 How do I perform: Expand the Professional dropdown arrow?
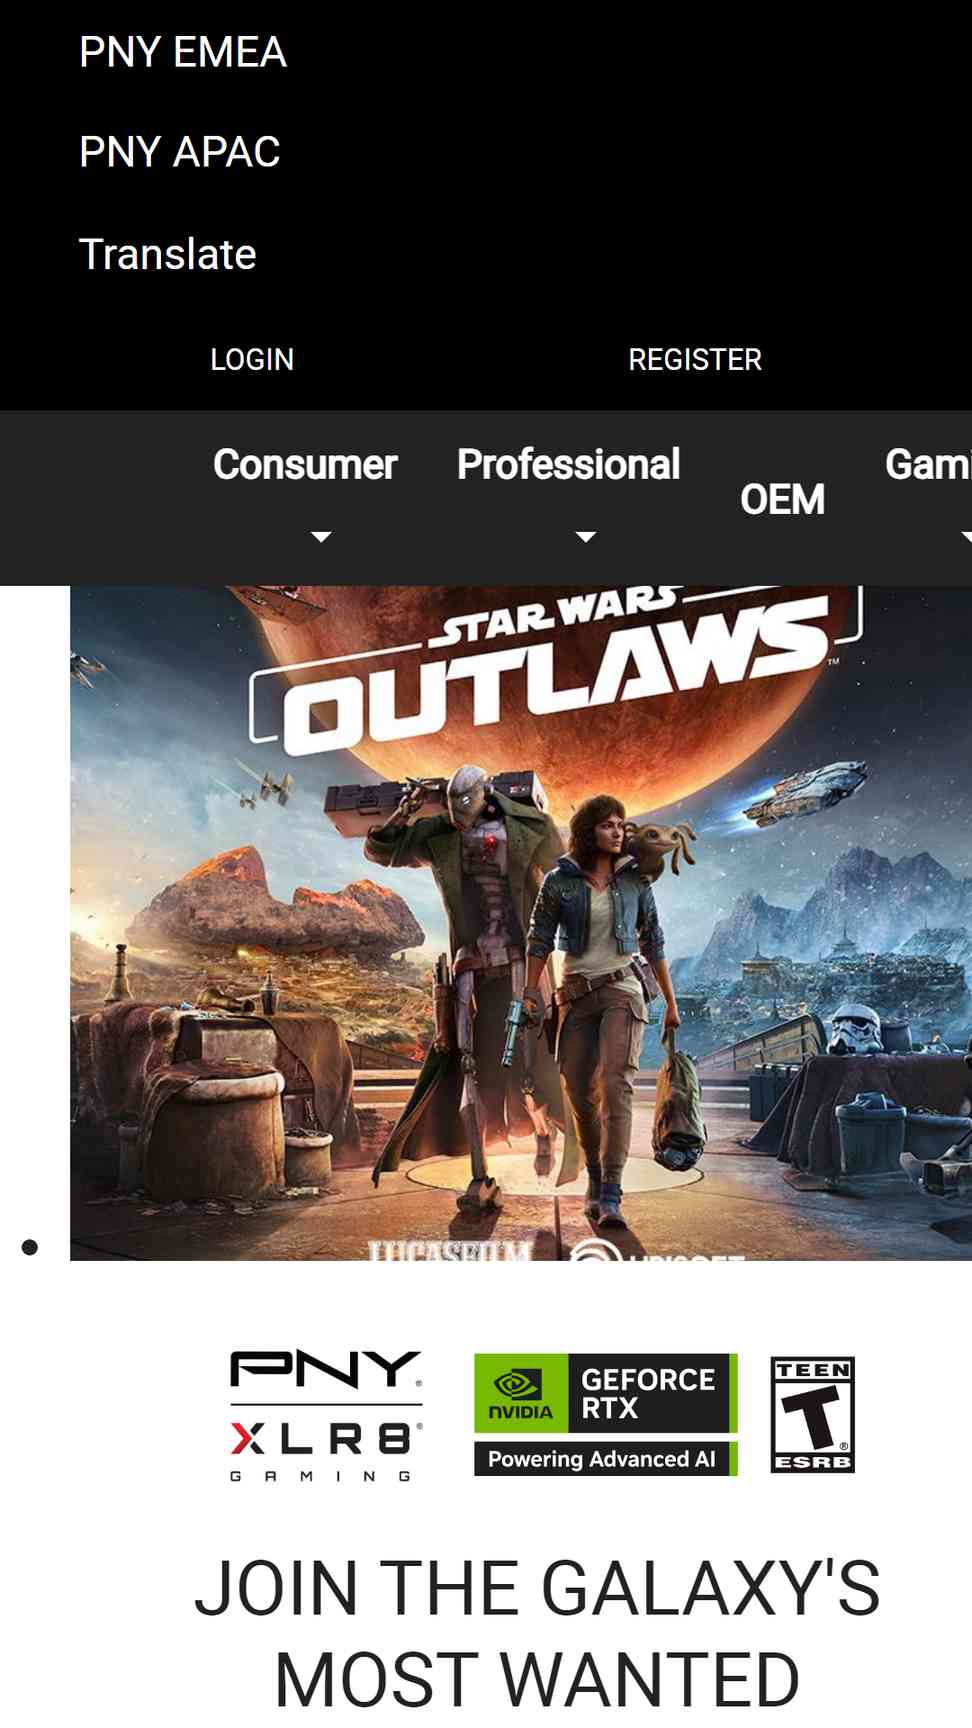click(586, 537)
